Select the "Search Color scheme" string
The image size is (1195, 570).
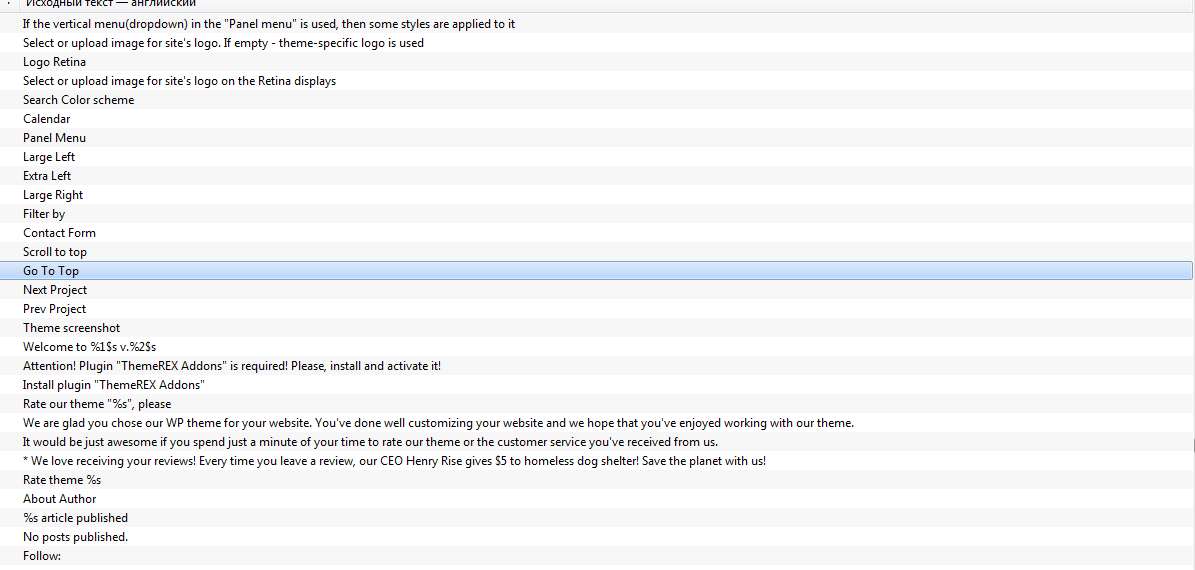(x=597, y=100)
